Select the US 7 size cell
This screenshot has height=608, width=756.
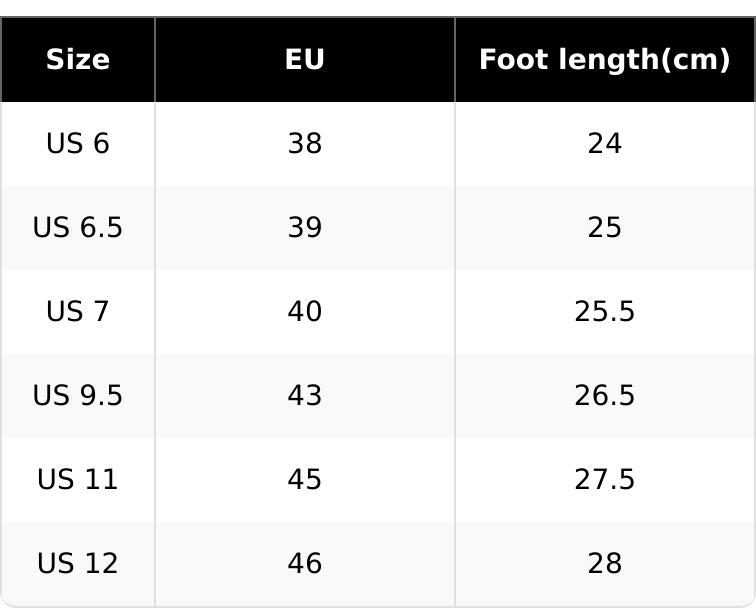pos(78,312)
